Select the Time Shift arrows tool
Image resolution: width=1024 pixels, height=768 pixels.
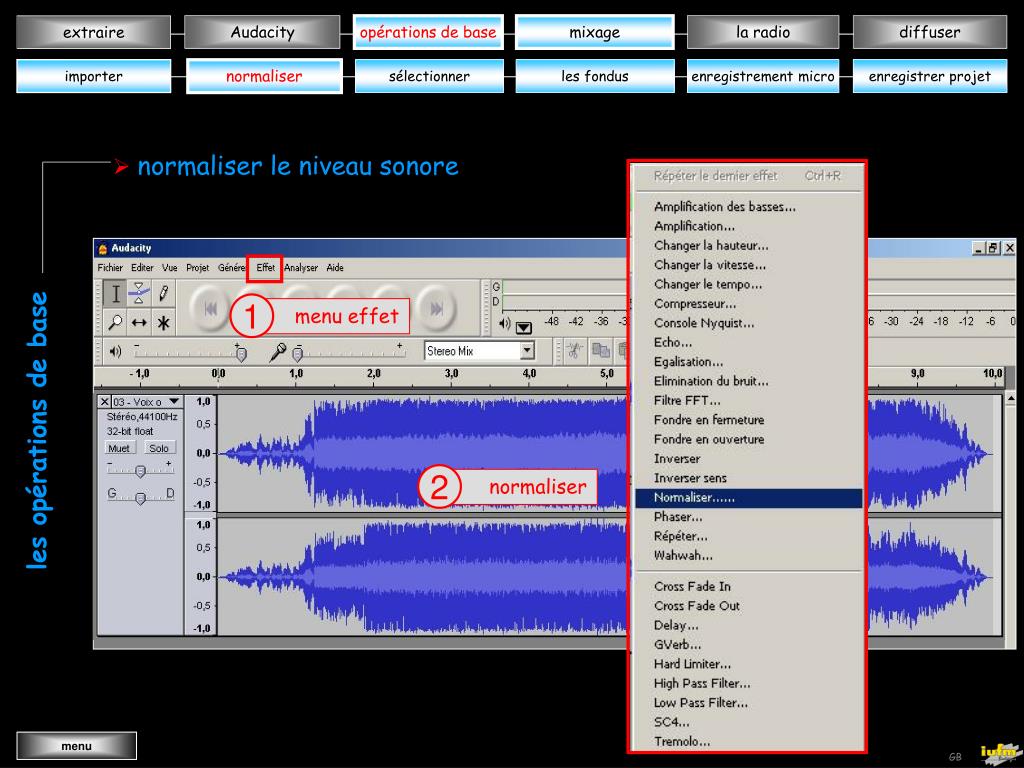coord(139,322)
